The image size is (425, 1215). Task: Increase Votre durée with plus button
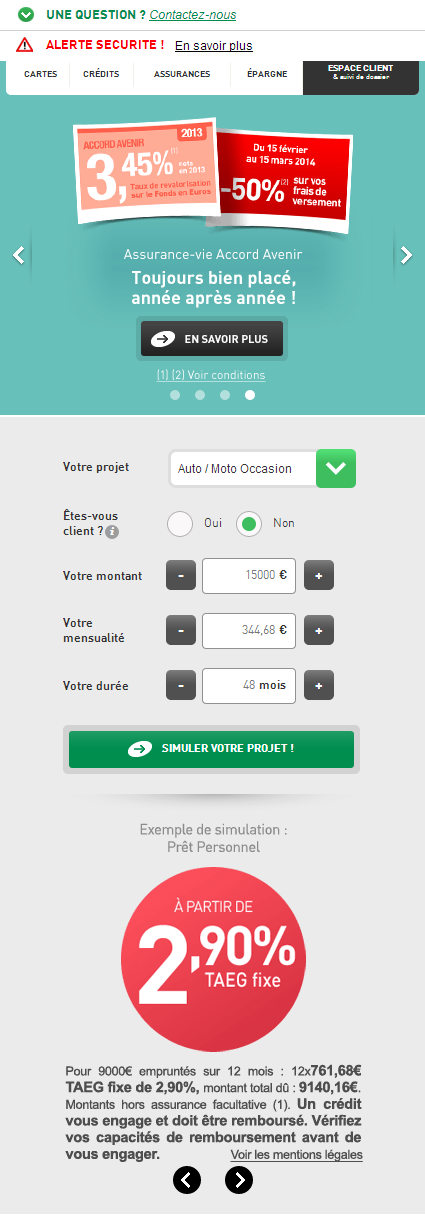click(318, 686)
